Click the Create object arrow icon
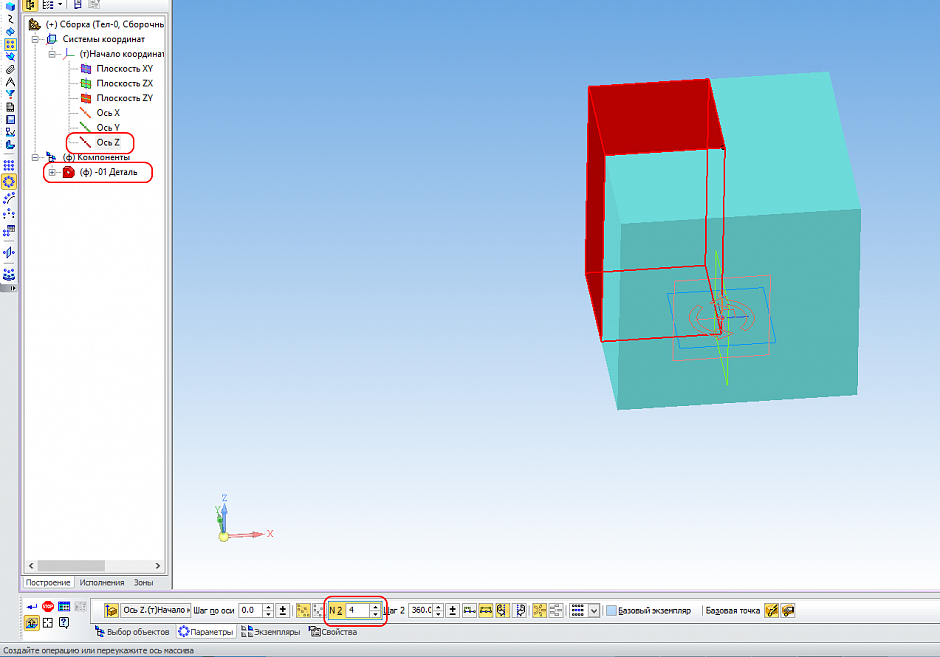 pos(32,607)
